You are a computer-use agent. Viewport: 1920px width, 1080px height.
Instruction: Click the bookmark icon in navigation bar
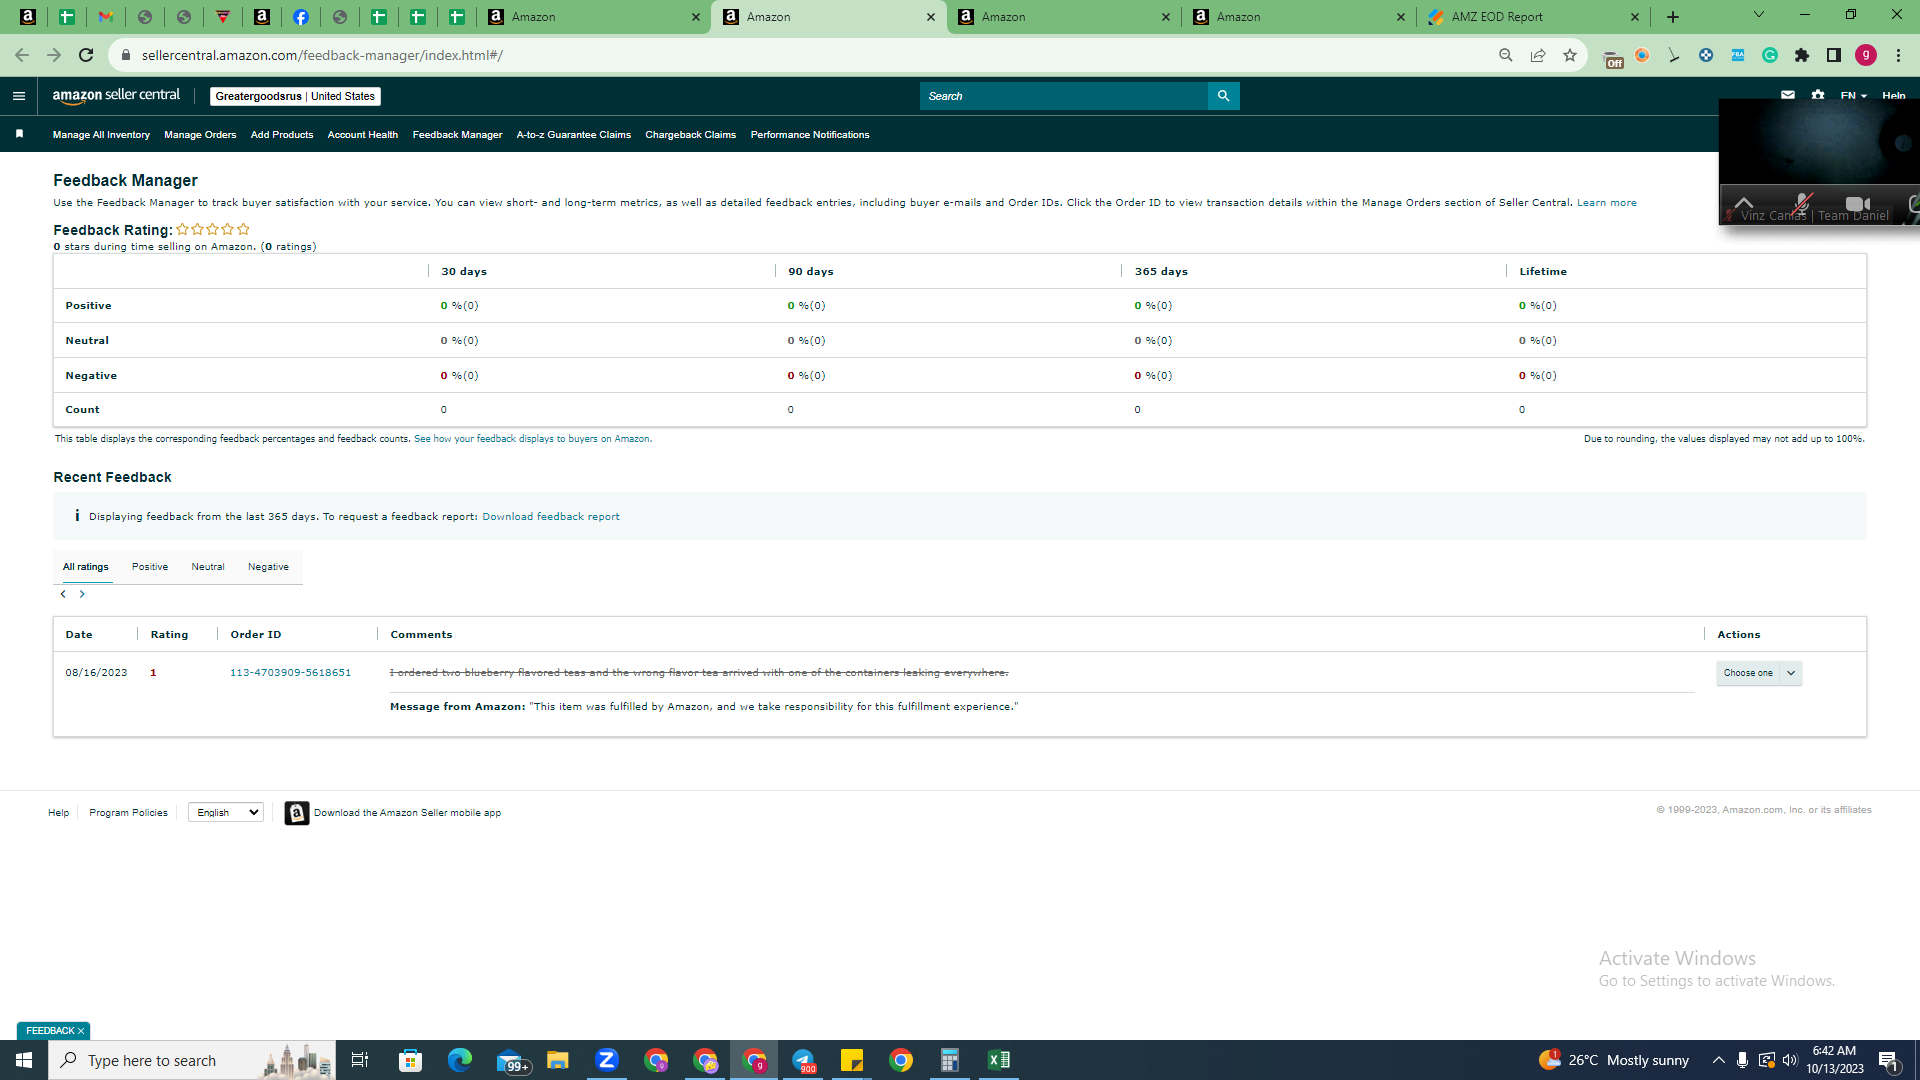point(19,134)
